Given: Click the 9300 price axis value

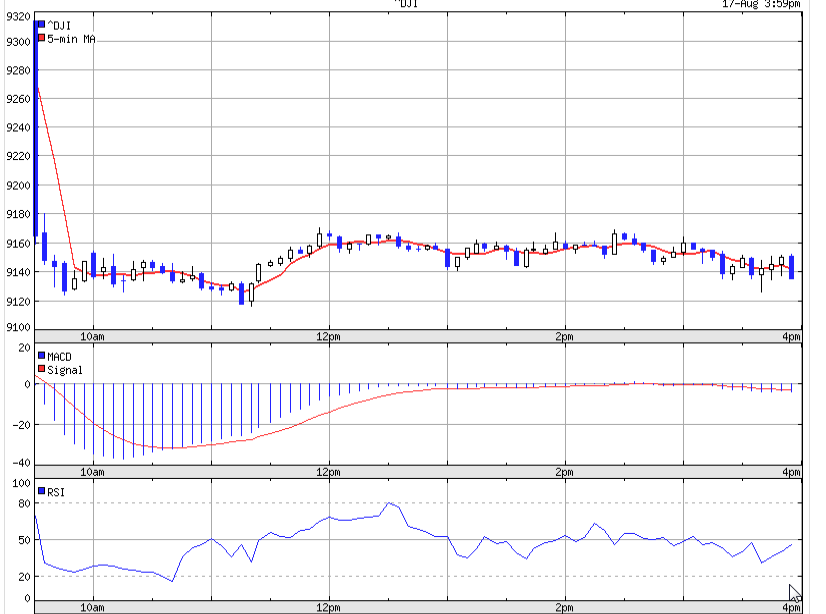Looking at the screenshot, I should (x=18, y=42).
